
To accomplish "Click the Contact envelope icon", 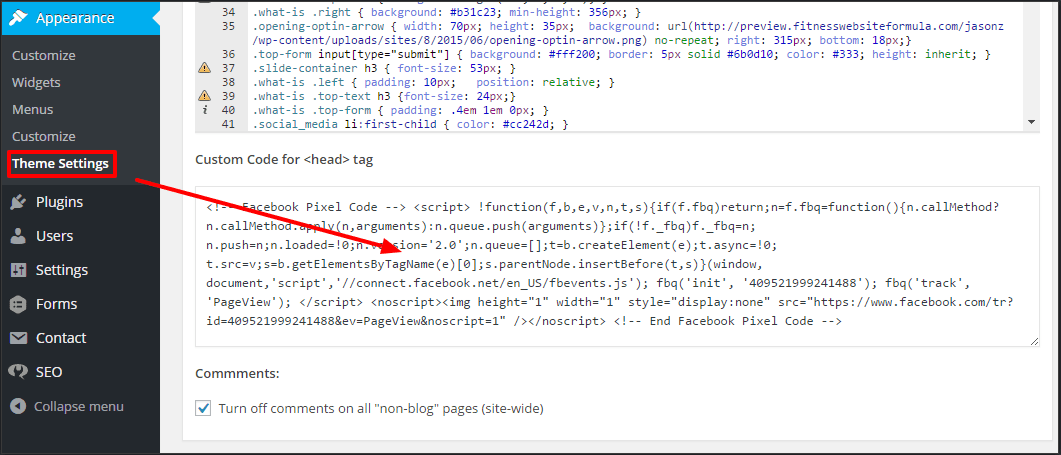I will click(x=19, y=337).
